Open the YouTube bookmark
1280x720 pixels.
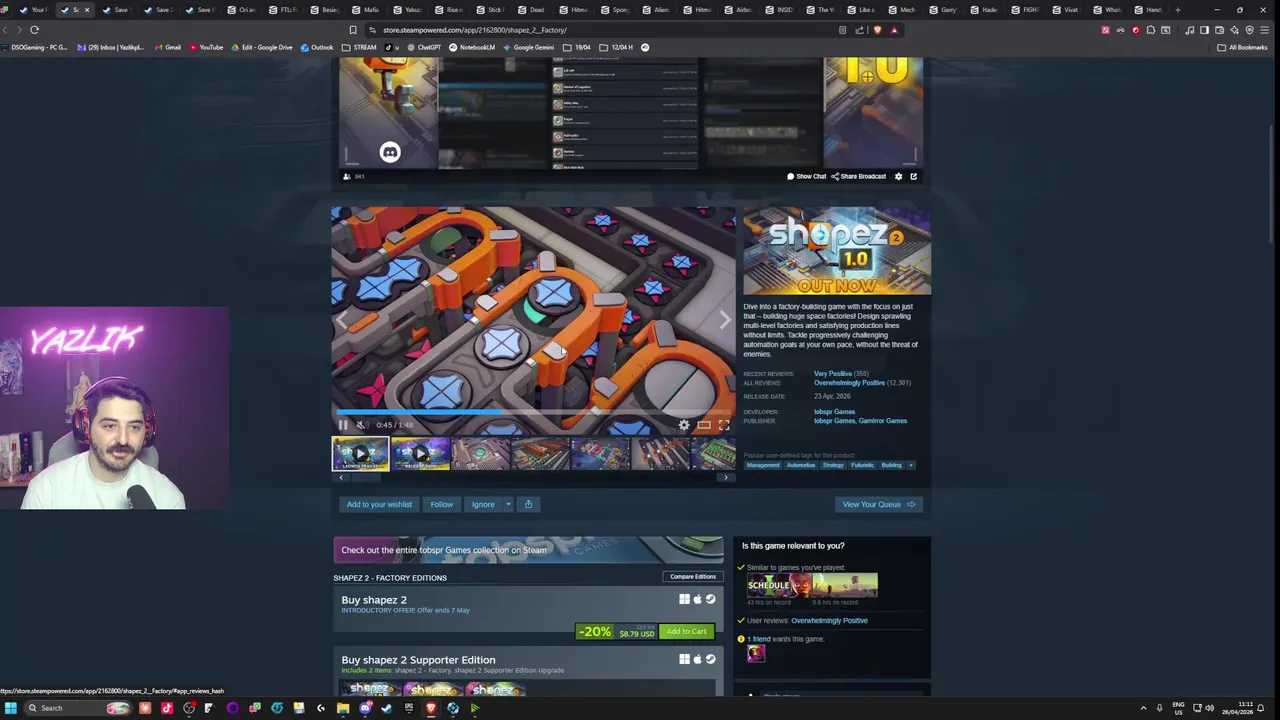[x=205, y=47]
